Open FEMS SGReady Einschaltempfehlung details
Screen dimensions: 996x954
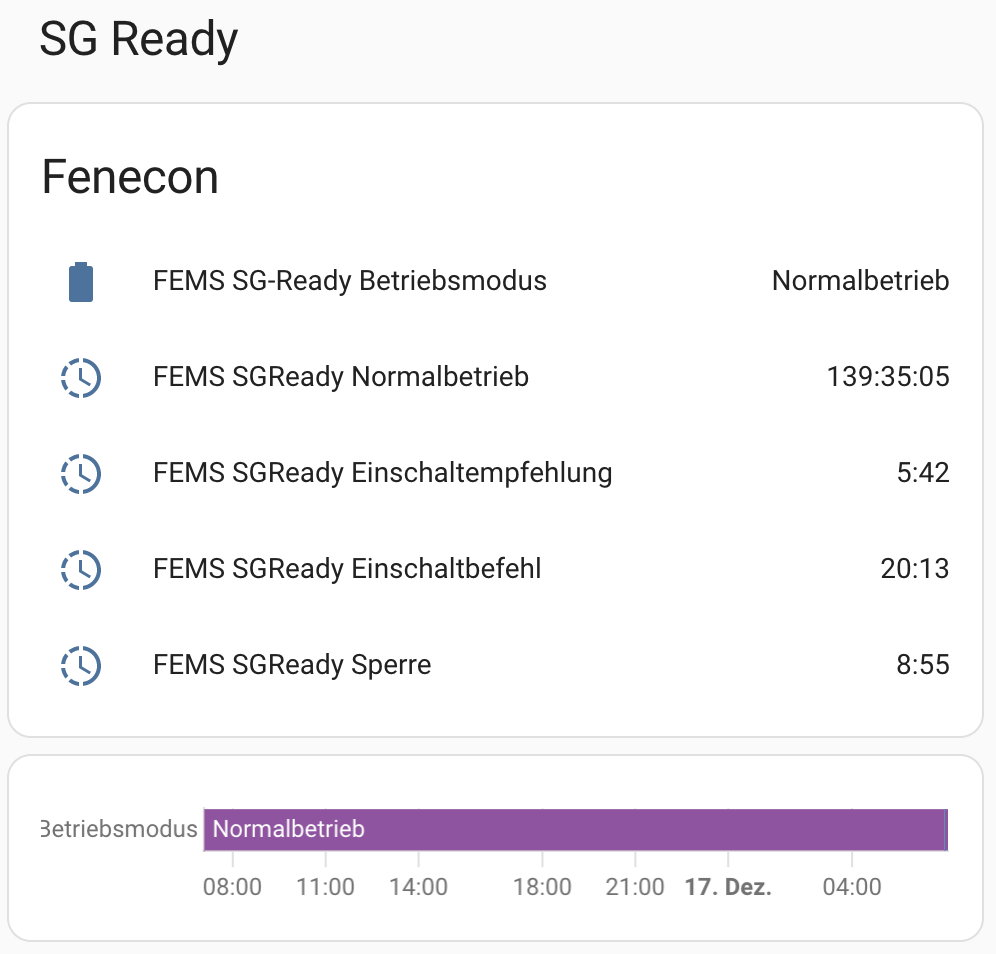pos(382,473)
